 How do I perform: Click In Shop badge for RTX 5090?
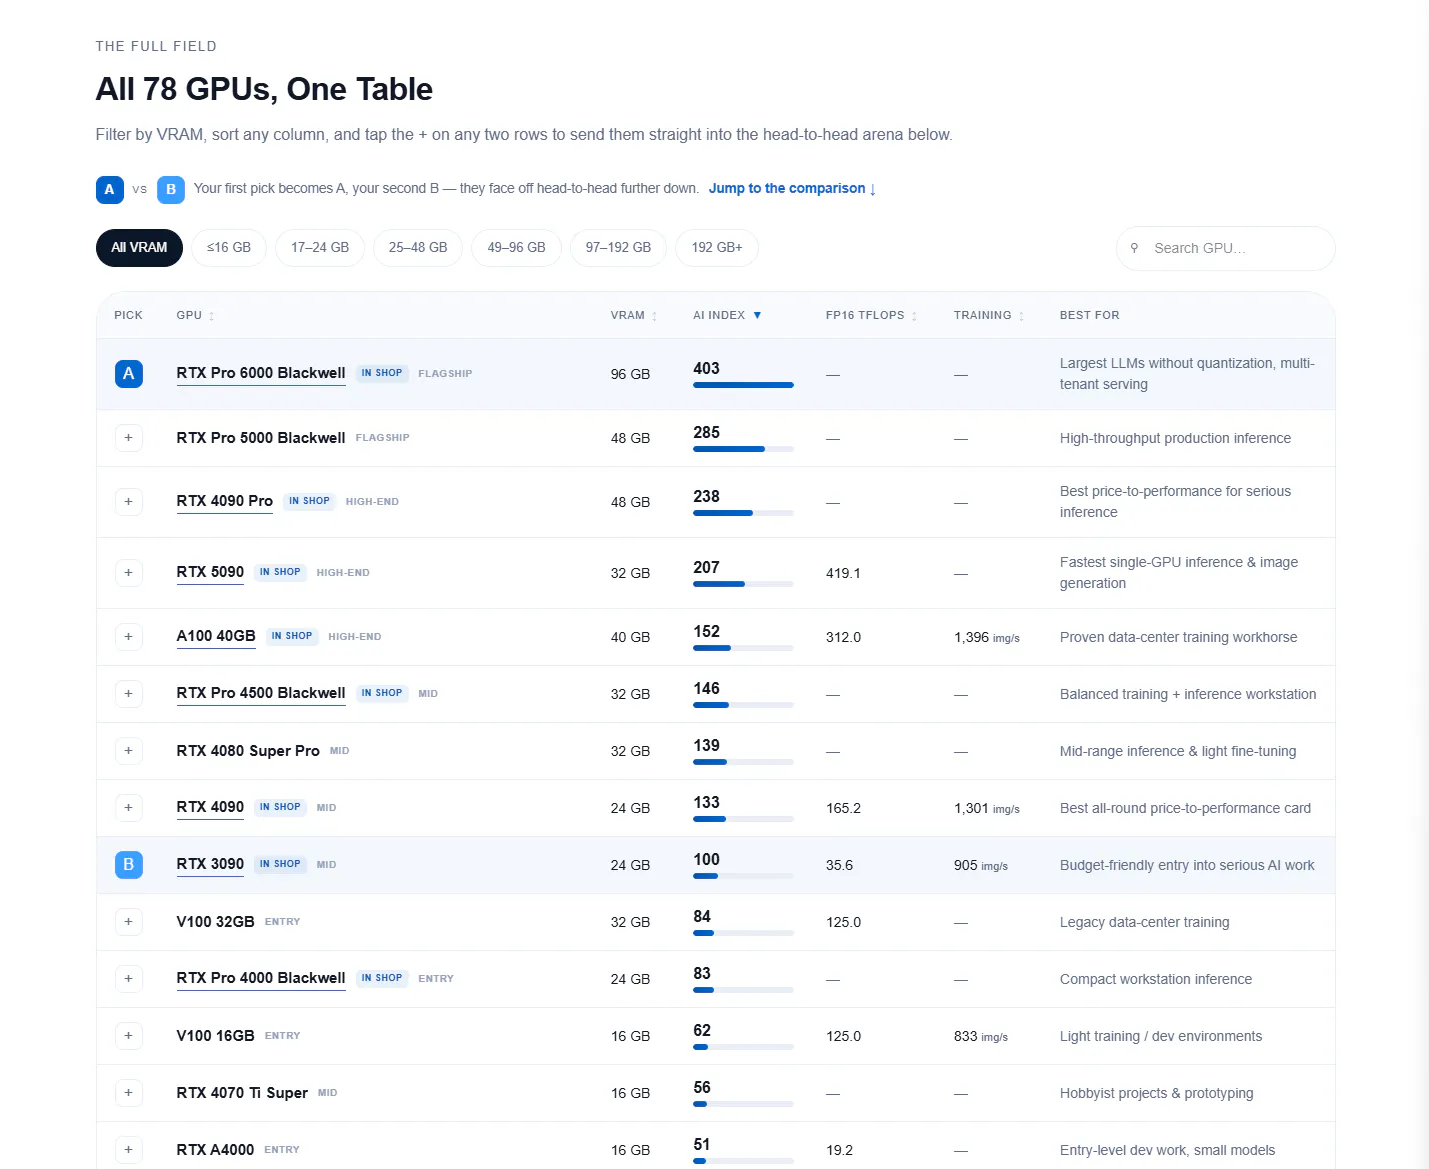click(x=280, y=572)
